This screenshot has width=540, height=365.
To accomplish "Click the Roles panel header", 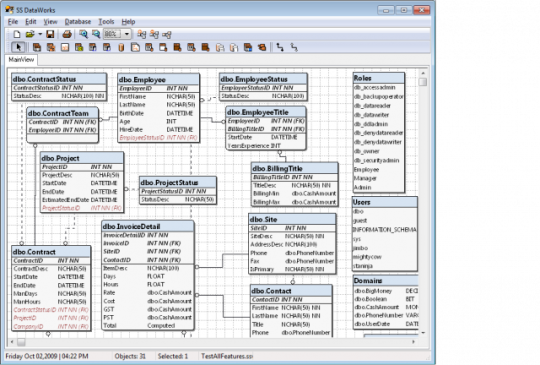I will click(378, 78).
